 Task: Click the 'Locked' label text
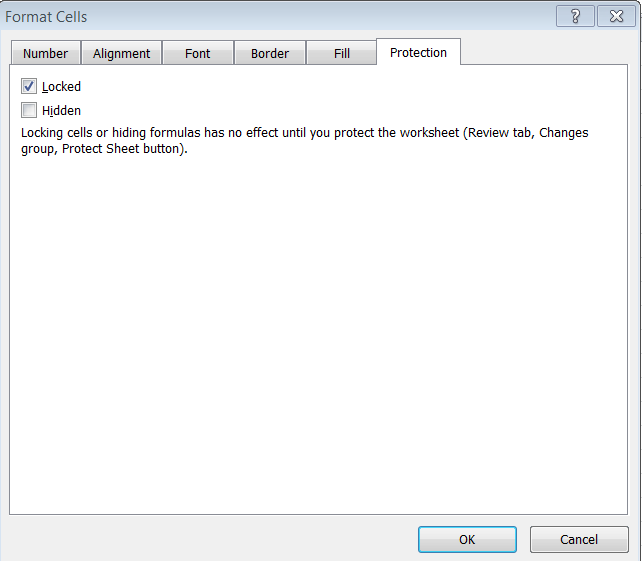tap(62, 87)
